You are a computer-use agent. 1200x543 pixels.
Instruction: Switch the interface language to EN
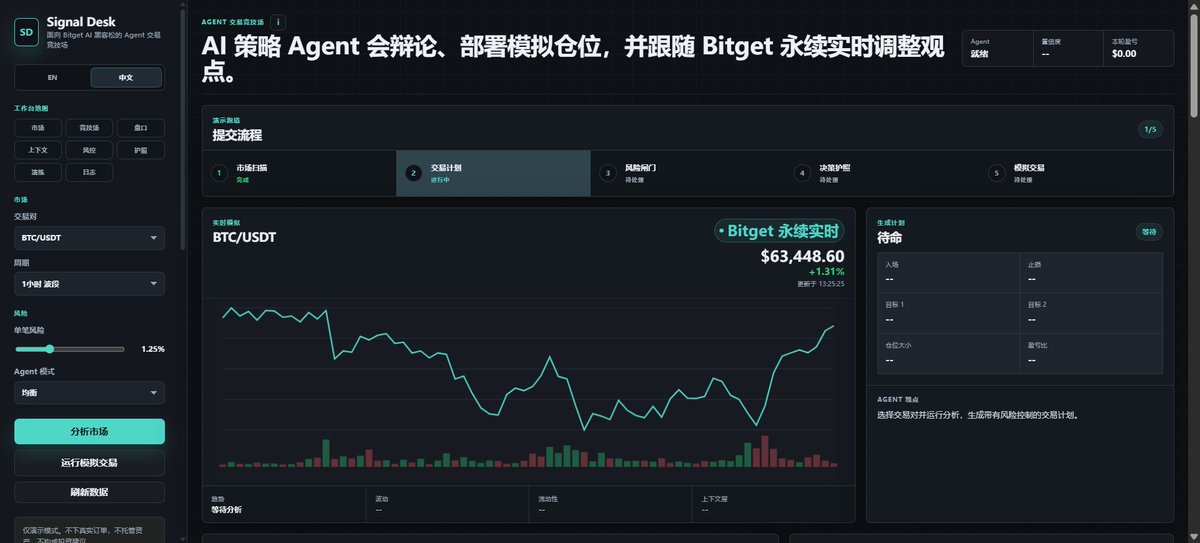[x=52, y=78]
